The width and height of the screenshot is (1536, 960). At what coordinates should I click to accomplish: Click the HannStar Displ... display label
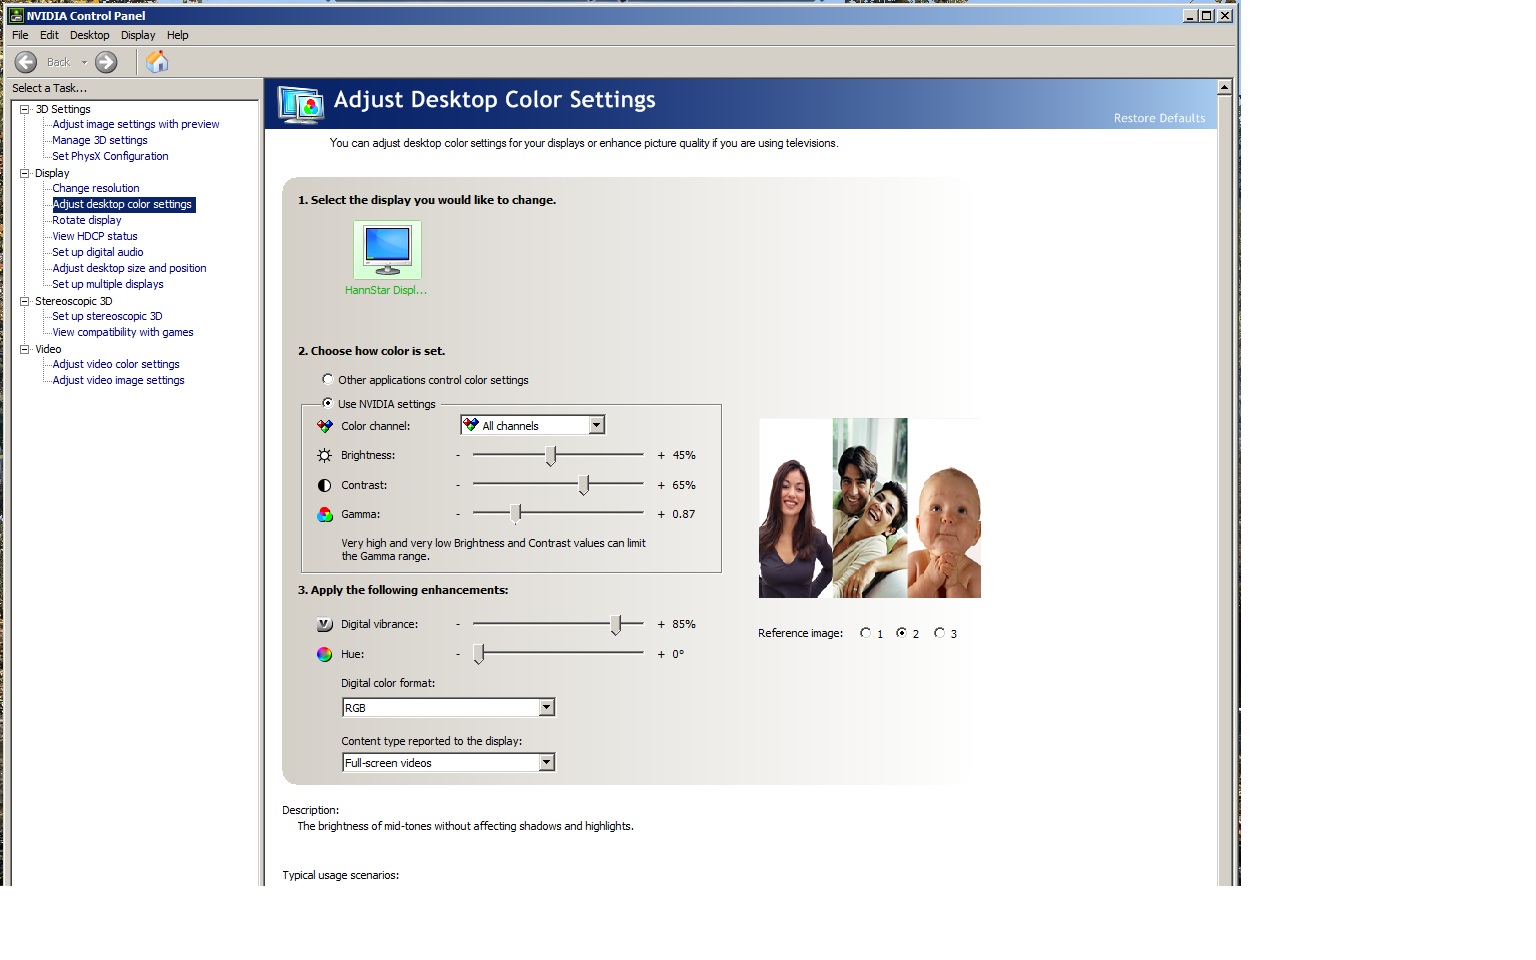click(386, 290)
